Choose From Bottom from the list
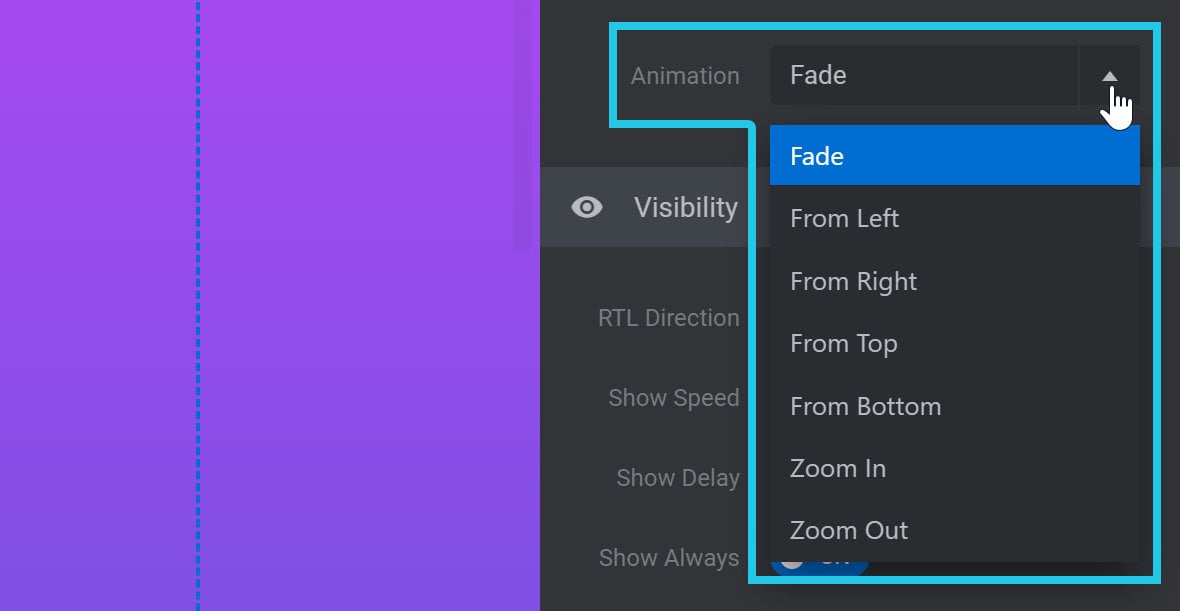The height and width of the screenshot is (611, 1180). coord(954,406)
